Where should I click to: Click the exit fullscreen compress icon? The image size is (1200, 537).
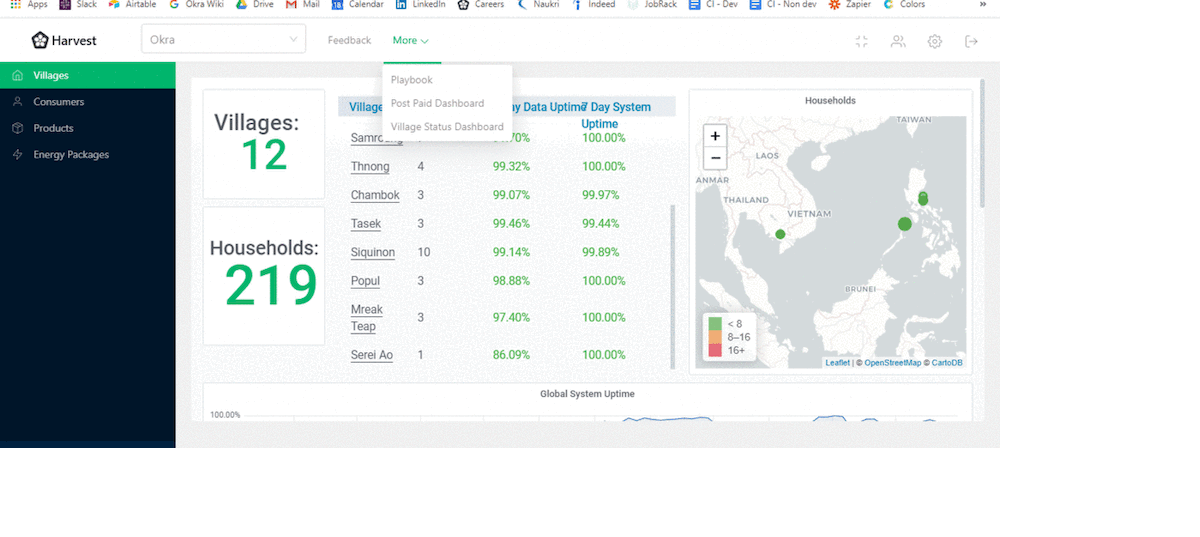pyautogui.click(x=862, y=41)
